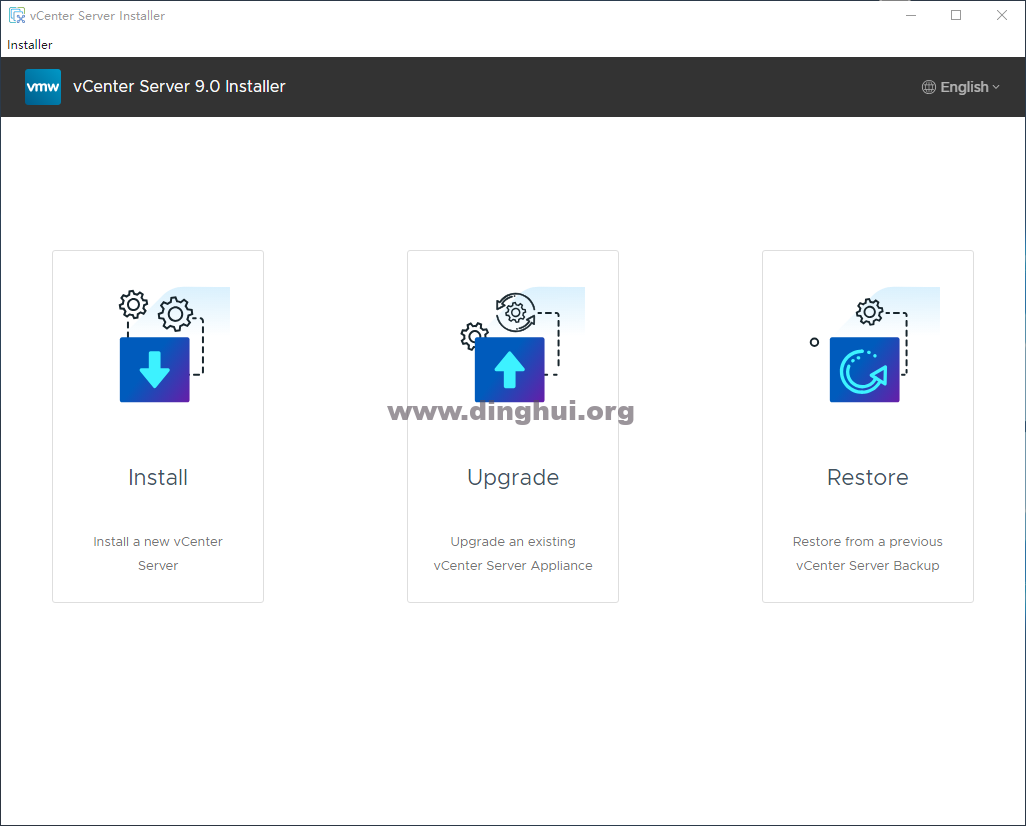This screenshot has height=826, width=1026.
Task: Close the vCenter Server Installer window
Action: [1002, 15]
